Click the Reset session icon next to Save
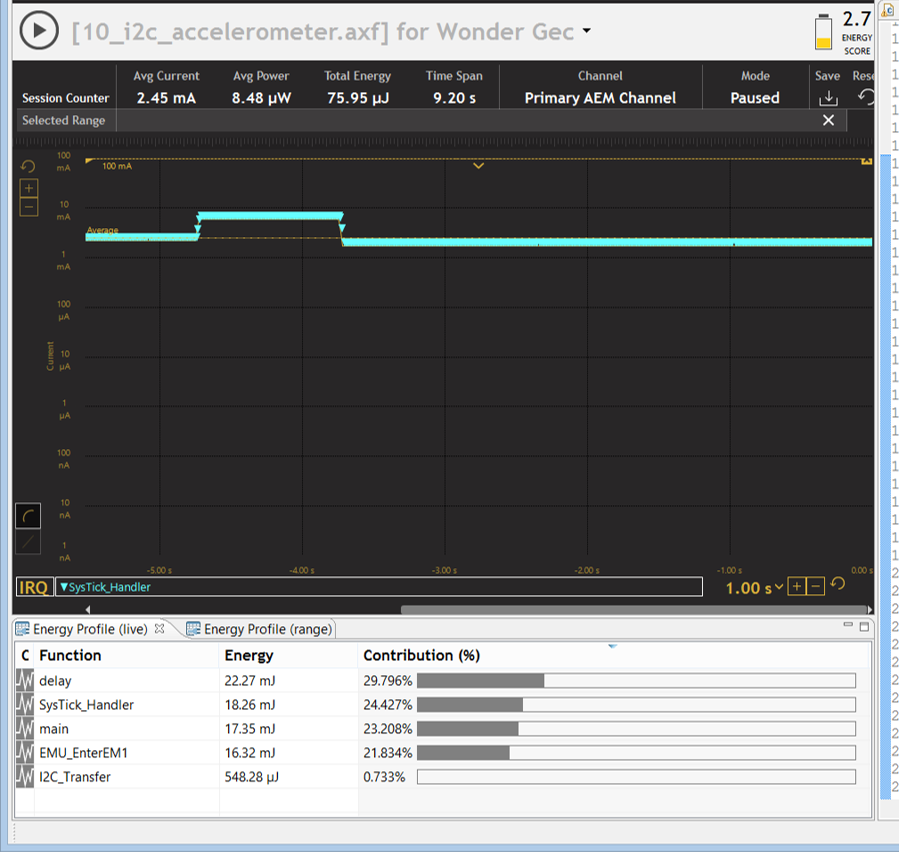 pos(868,98)
